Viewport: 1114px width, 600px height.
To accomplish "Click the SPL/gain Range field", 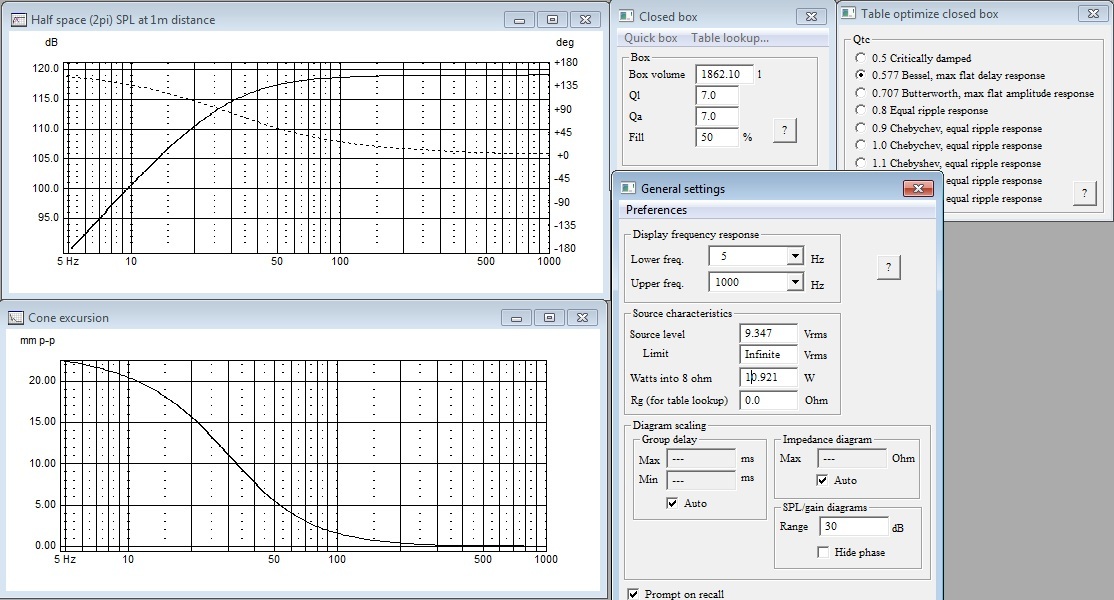I will pos(854,526).
